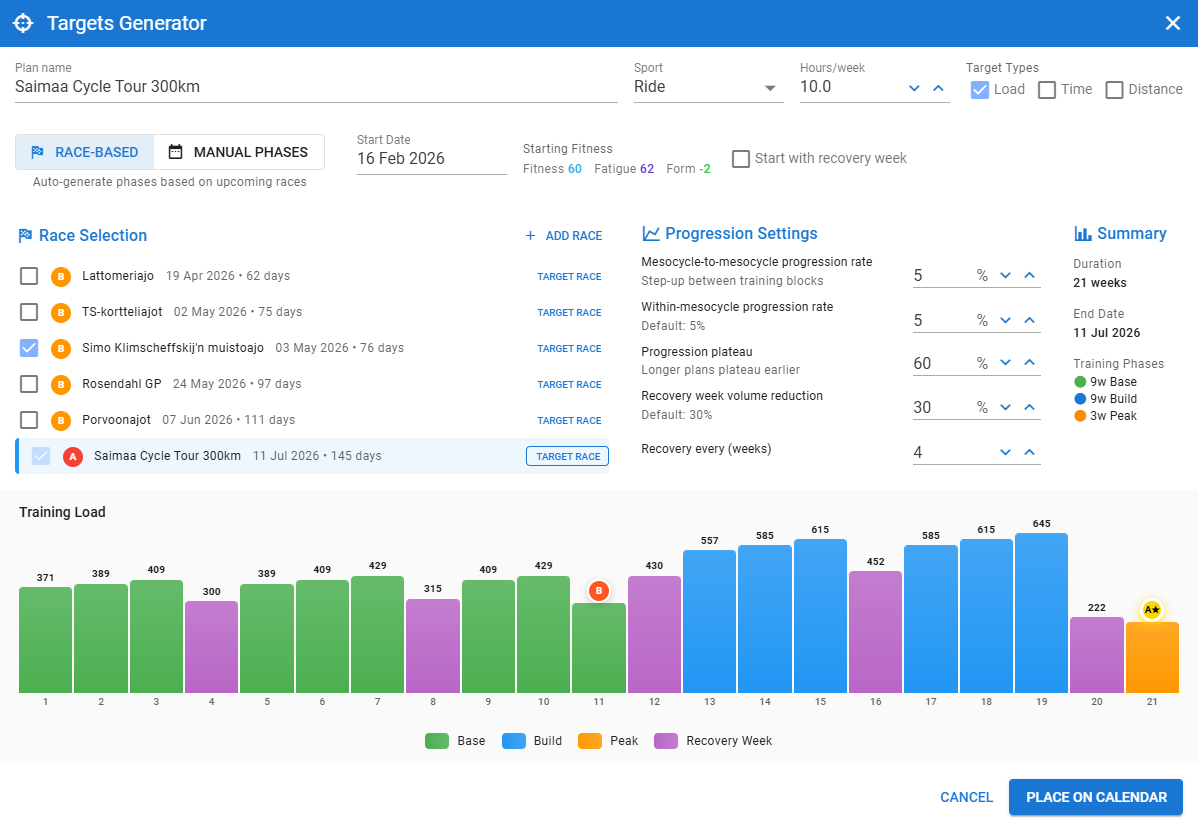Enable Start with recovery week checkbox
1198x829 pixels.
(x=741, y=159)
